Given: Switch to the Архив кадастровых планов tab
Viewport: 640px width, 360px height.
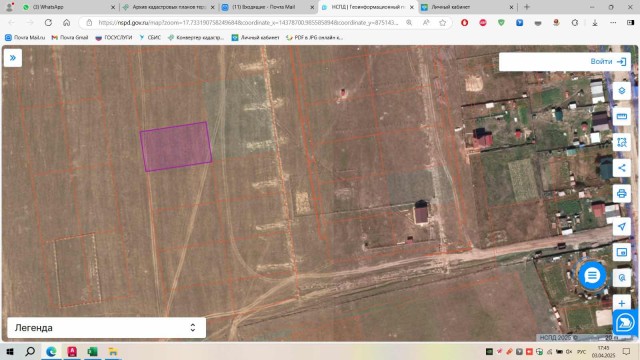Looking at the screenshot, I should [169, 7].
